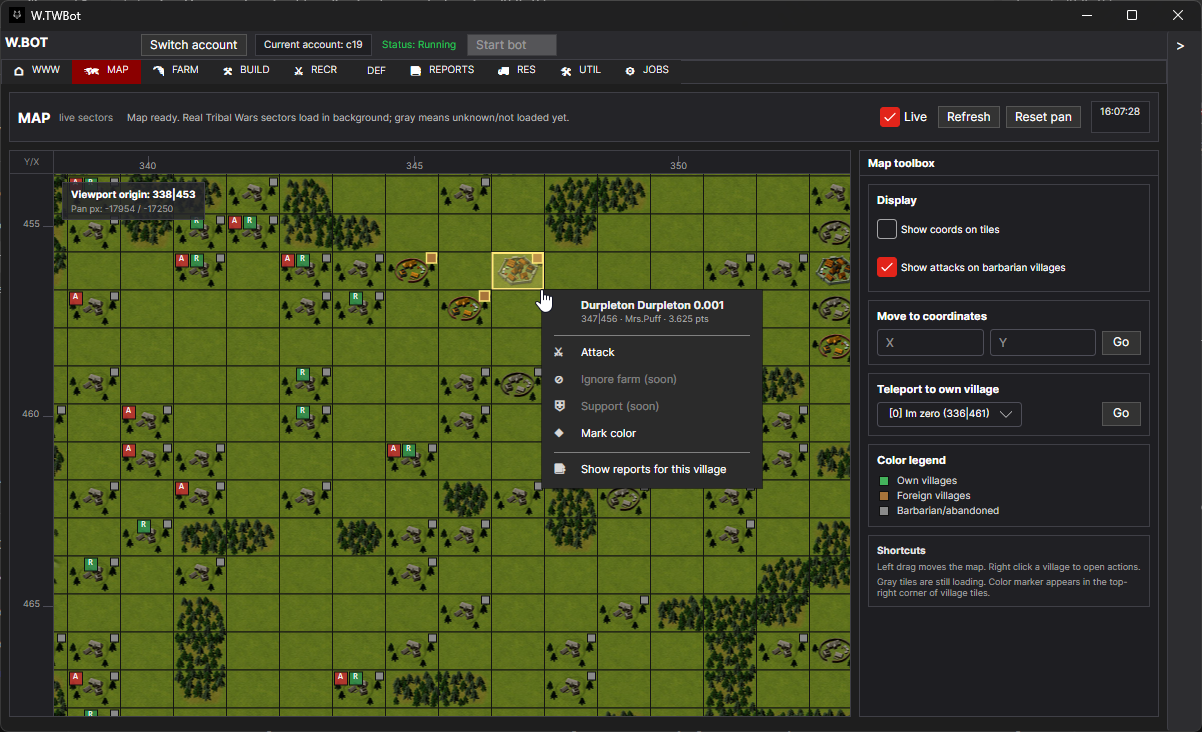Click the Start bot button
This screenshot has width=1202, height=732.
coord(512,45)
